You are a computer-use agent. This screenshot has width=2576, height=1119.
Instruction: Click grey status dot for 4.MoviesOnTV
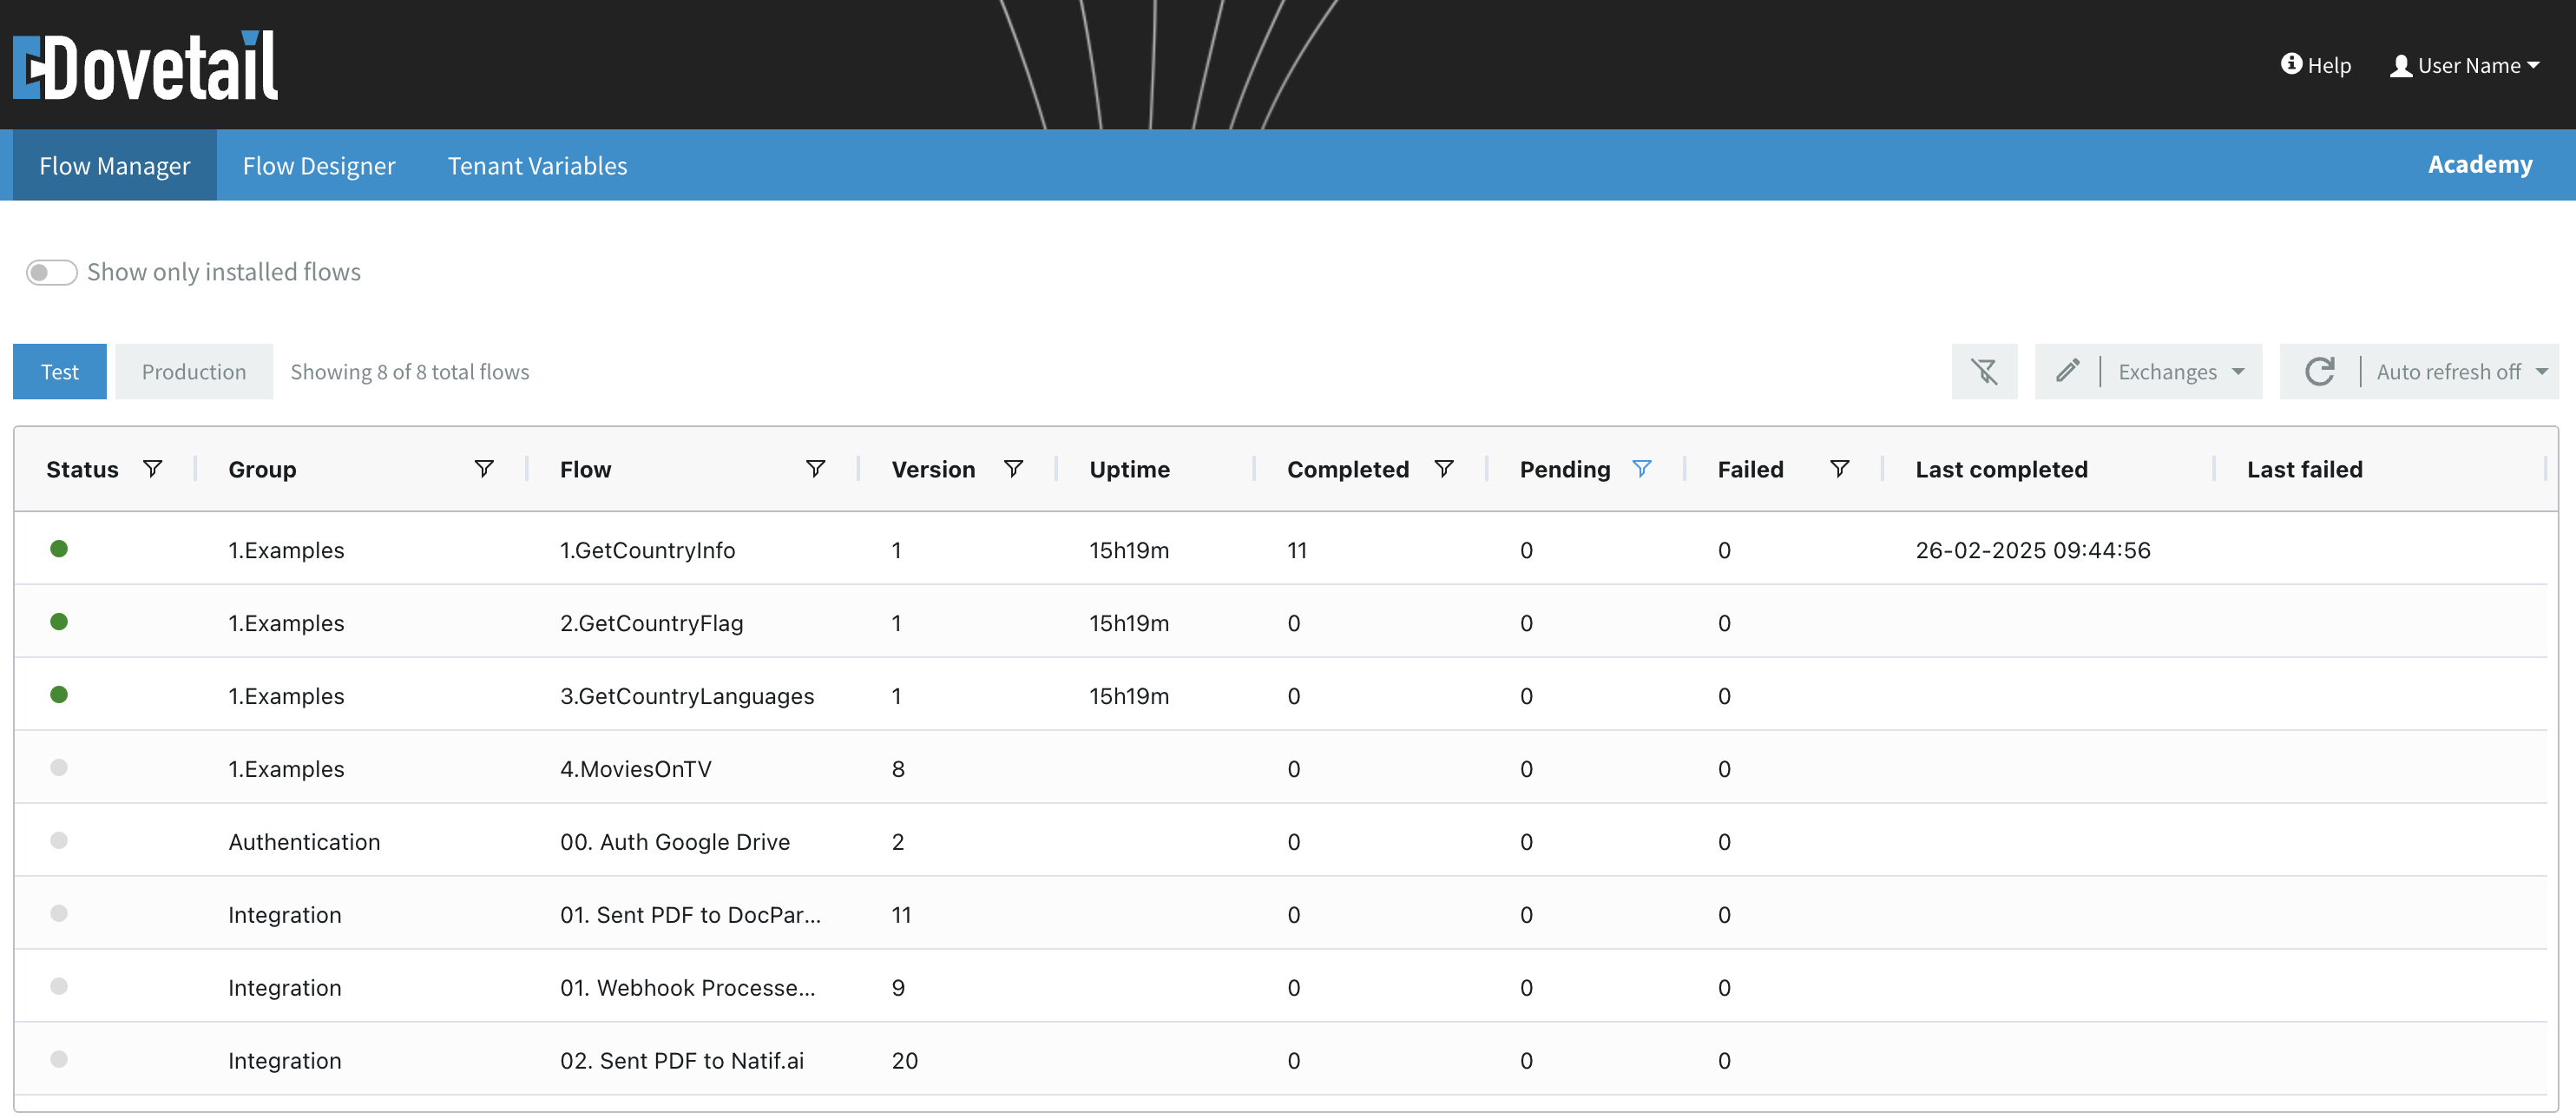(x=59, y=768)
